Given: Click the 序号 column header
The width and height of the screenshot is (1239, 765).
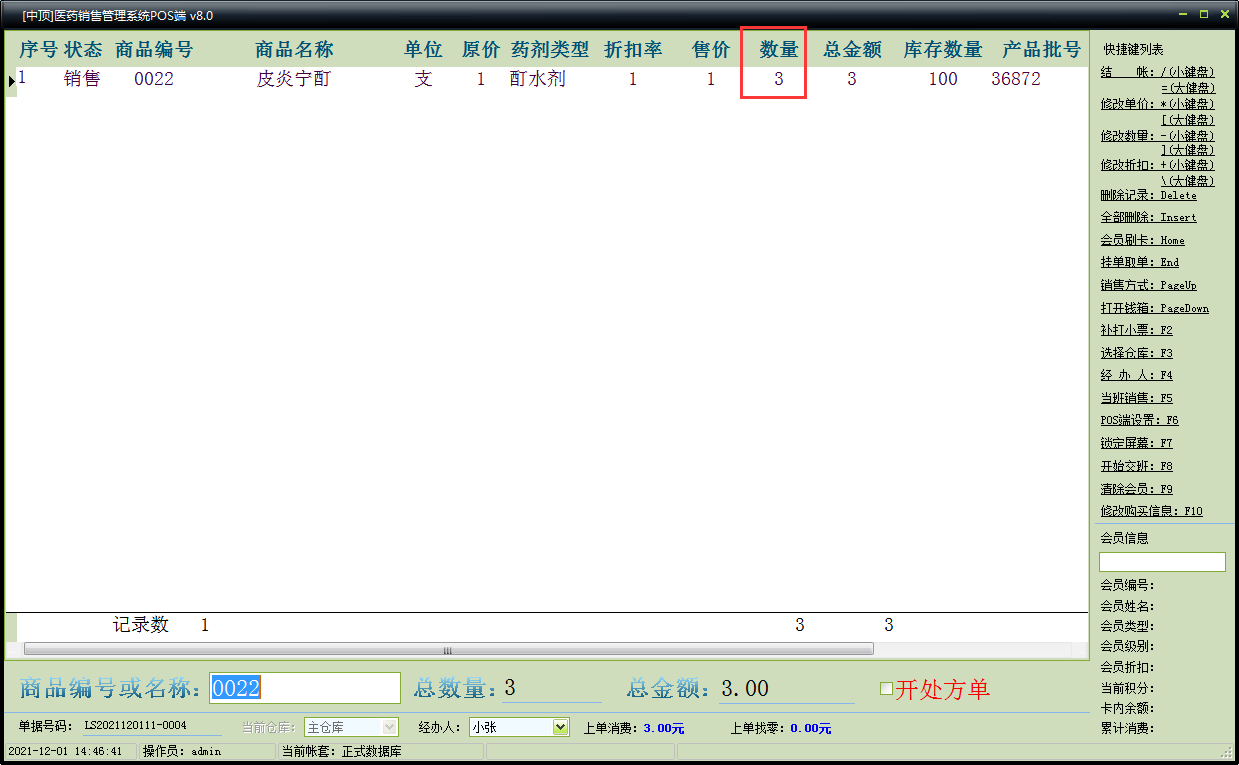Looking at the screenshot, I should point(39,50).
